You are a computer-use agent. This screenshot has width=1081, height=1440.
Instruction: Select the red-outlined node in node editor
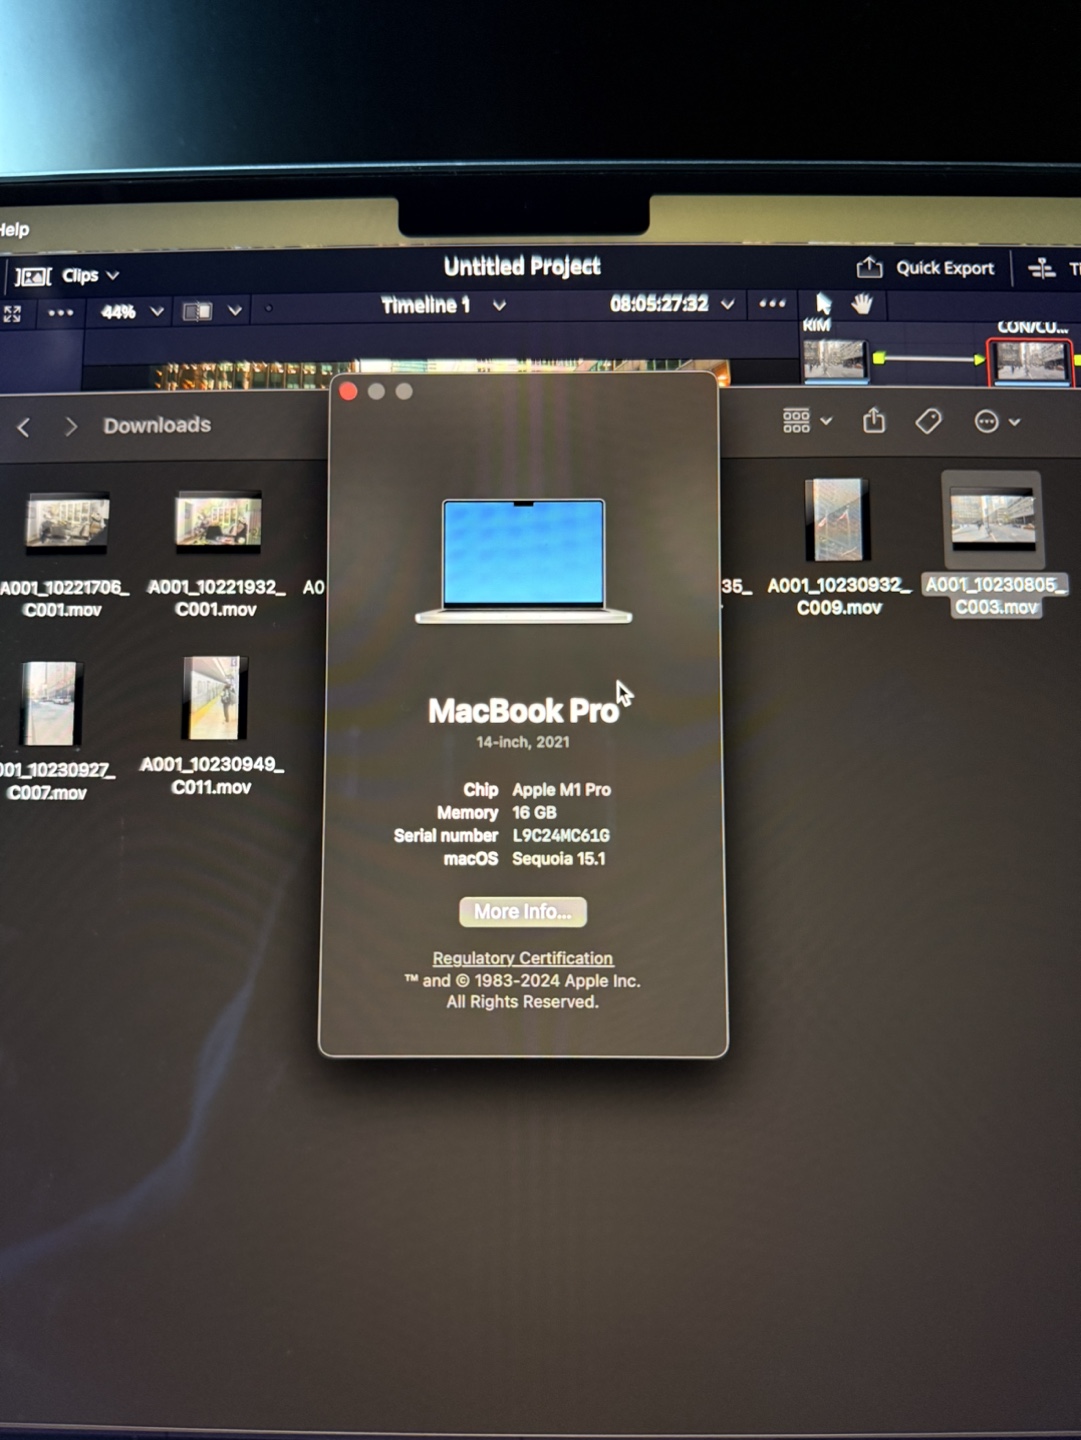click(x=1030, y=361)
